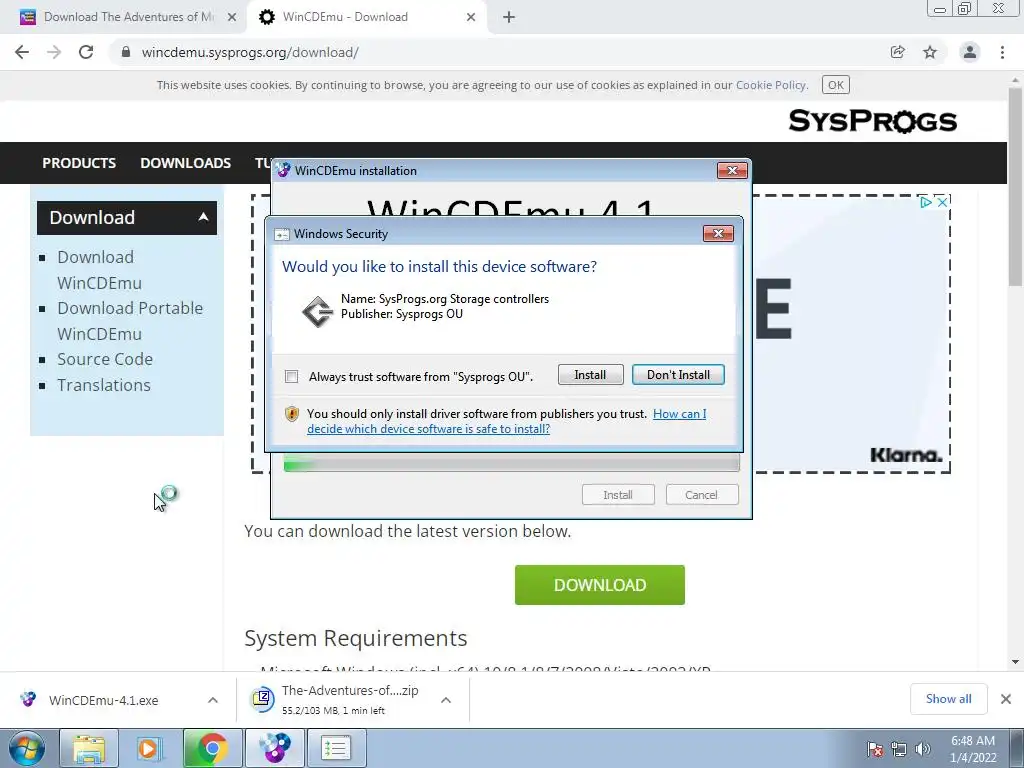Click Don't Install button

click(678, 375)
